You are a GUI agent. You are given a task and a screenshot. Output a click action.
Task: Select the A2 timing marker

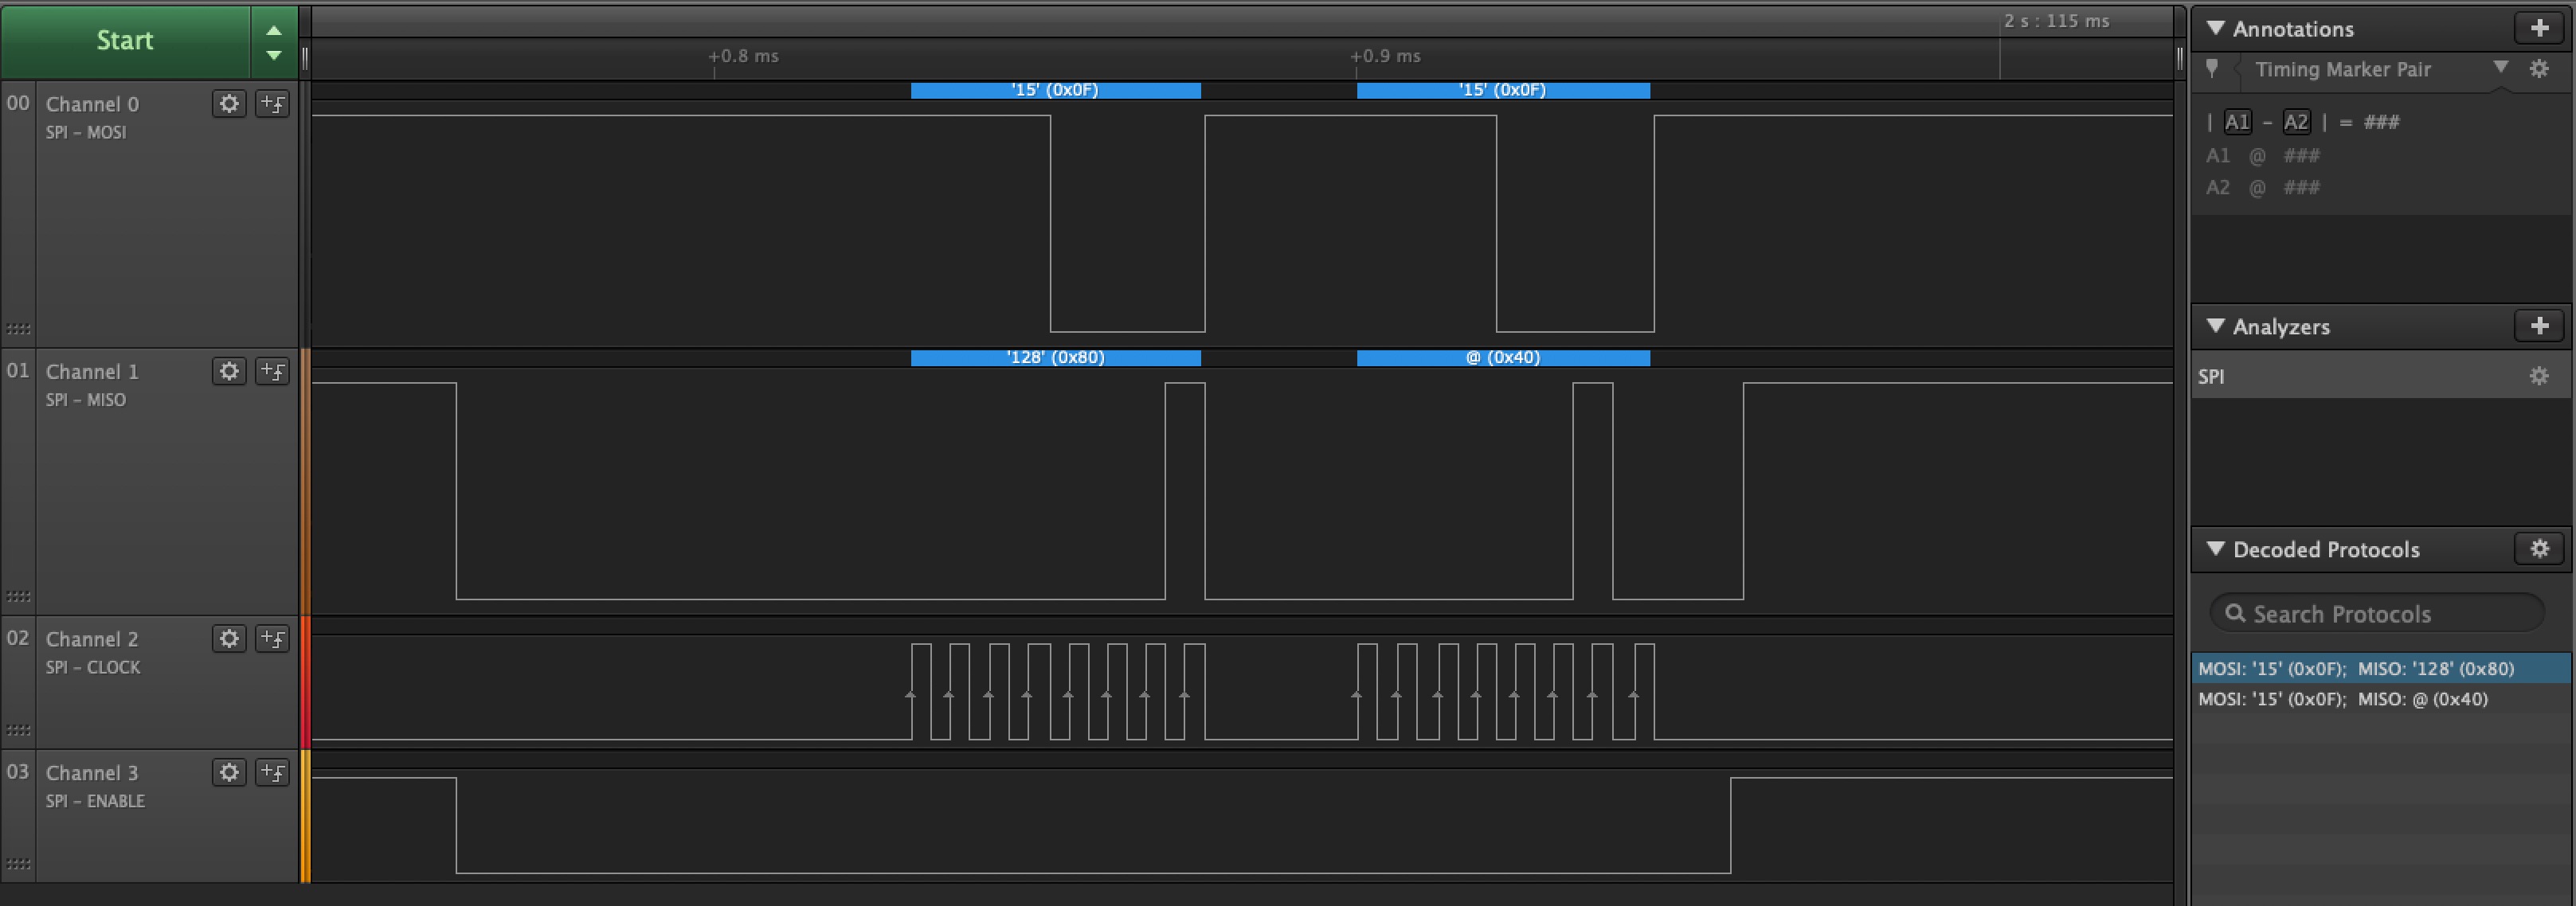[2296, 122]
